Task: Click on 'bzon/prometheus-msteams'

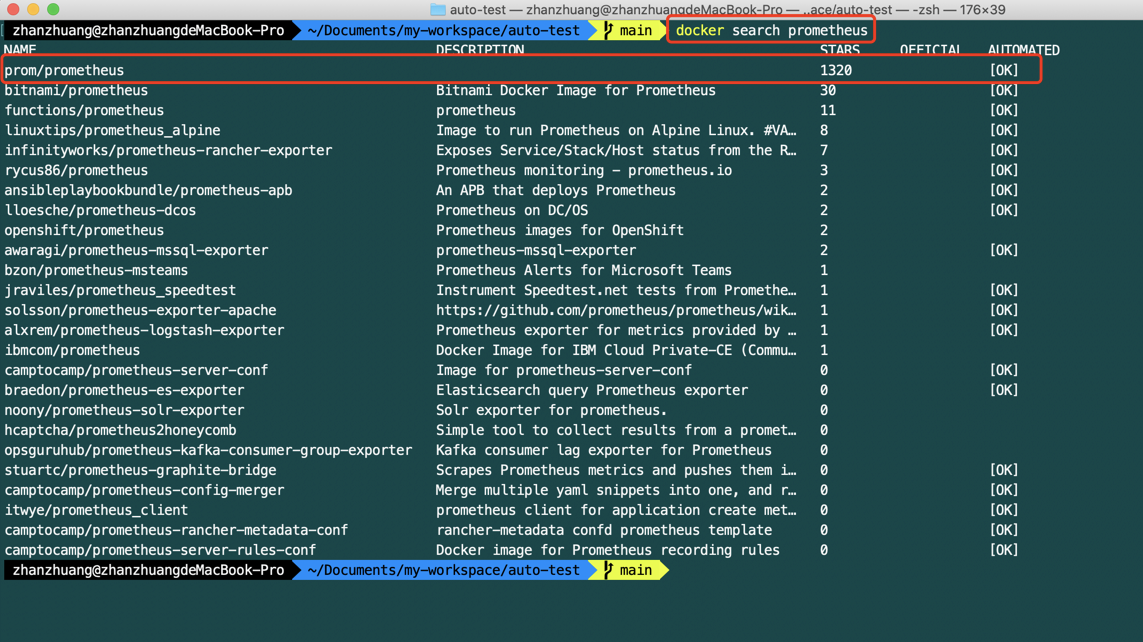Action: (x=96, y=270)
